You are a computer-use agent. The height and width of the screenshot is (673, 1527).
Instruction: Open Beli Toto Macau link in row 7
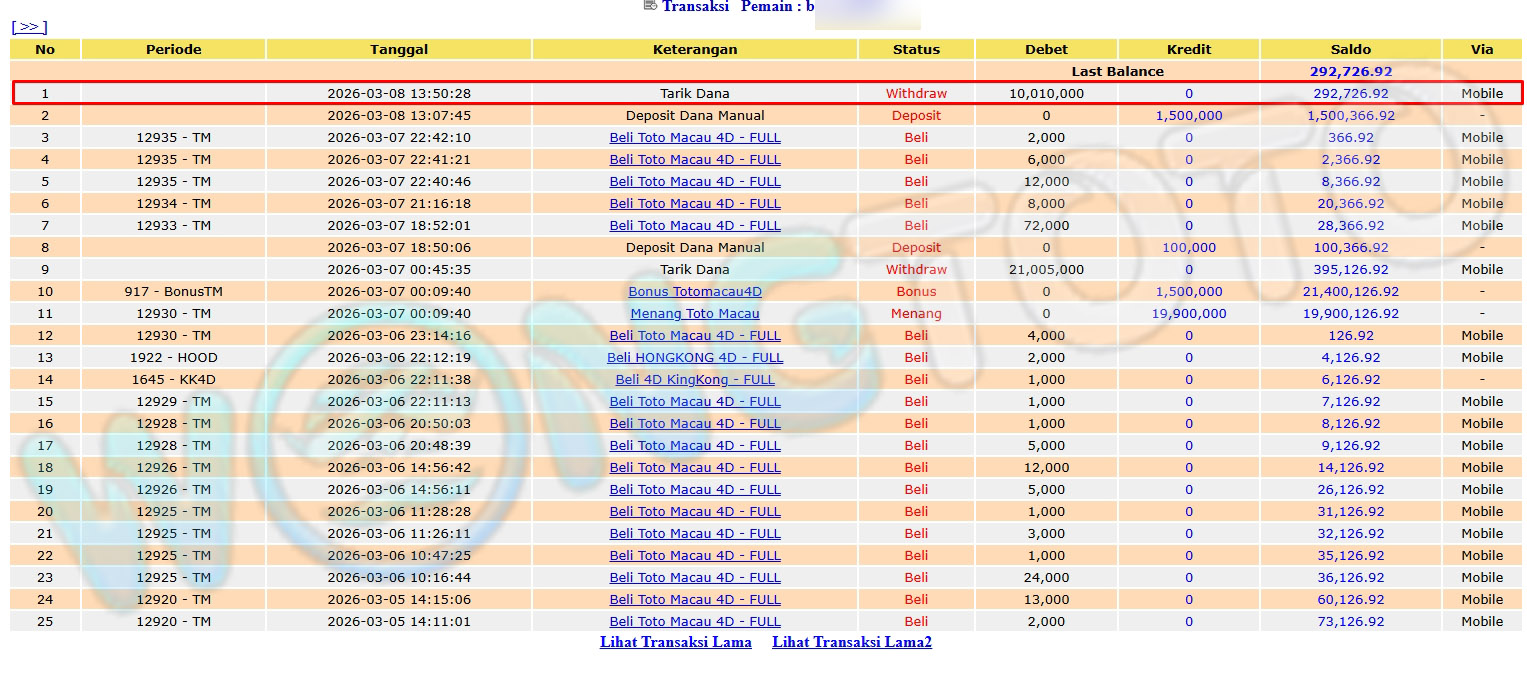pyautogui.click(x=694, y=226)
